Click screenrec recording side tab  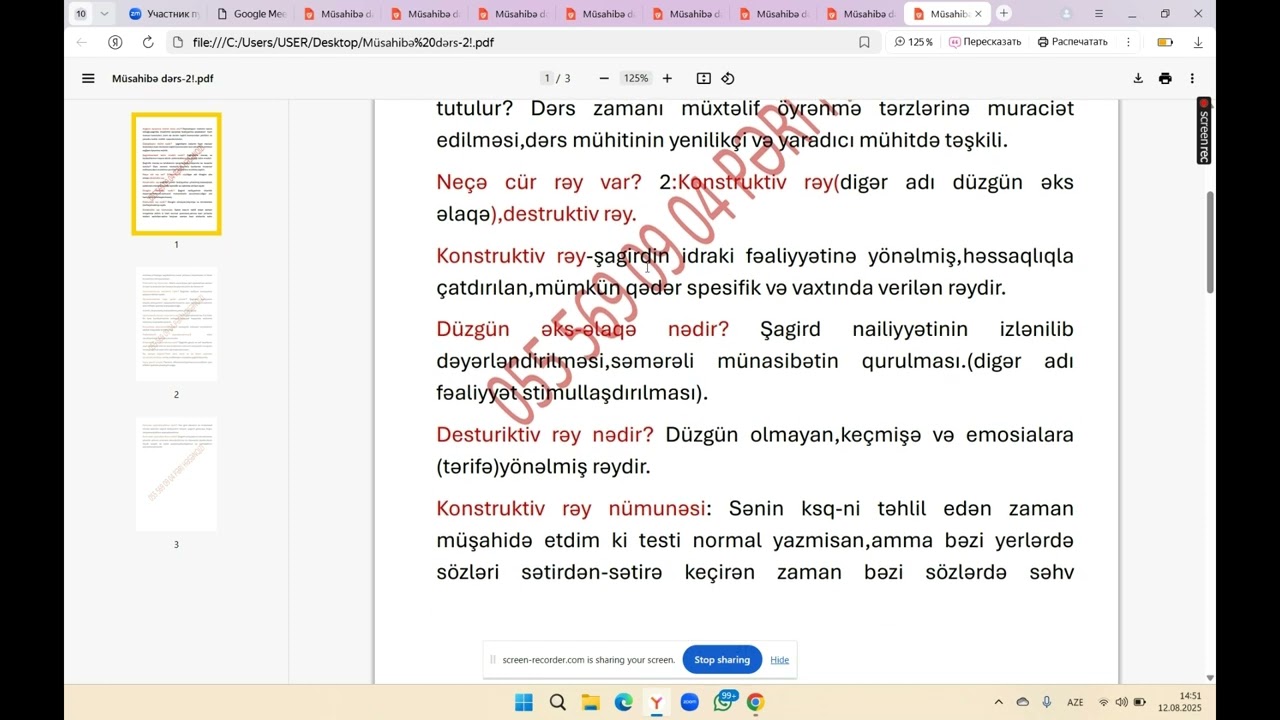point(1204,130)
